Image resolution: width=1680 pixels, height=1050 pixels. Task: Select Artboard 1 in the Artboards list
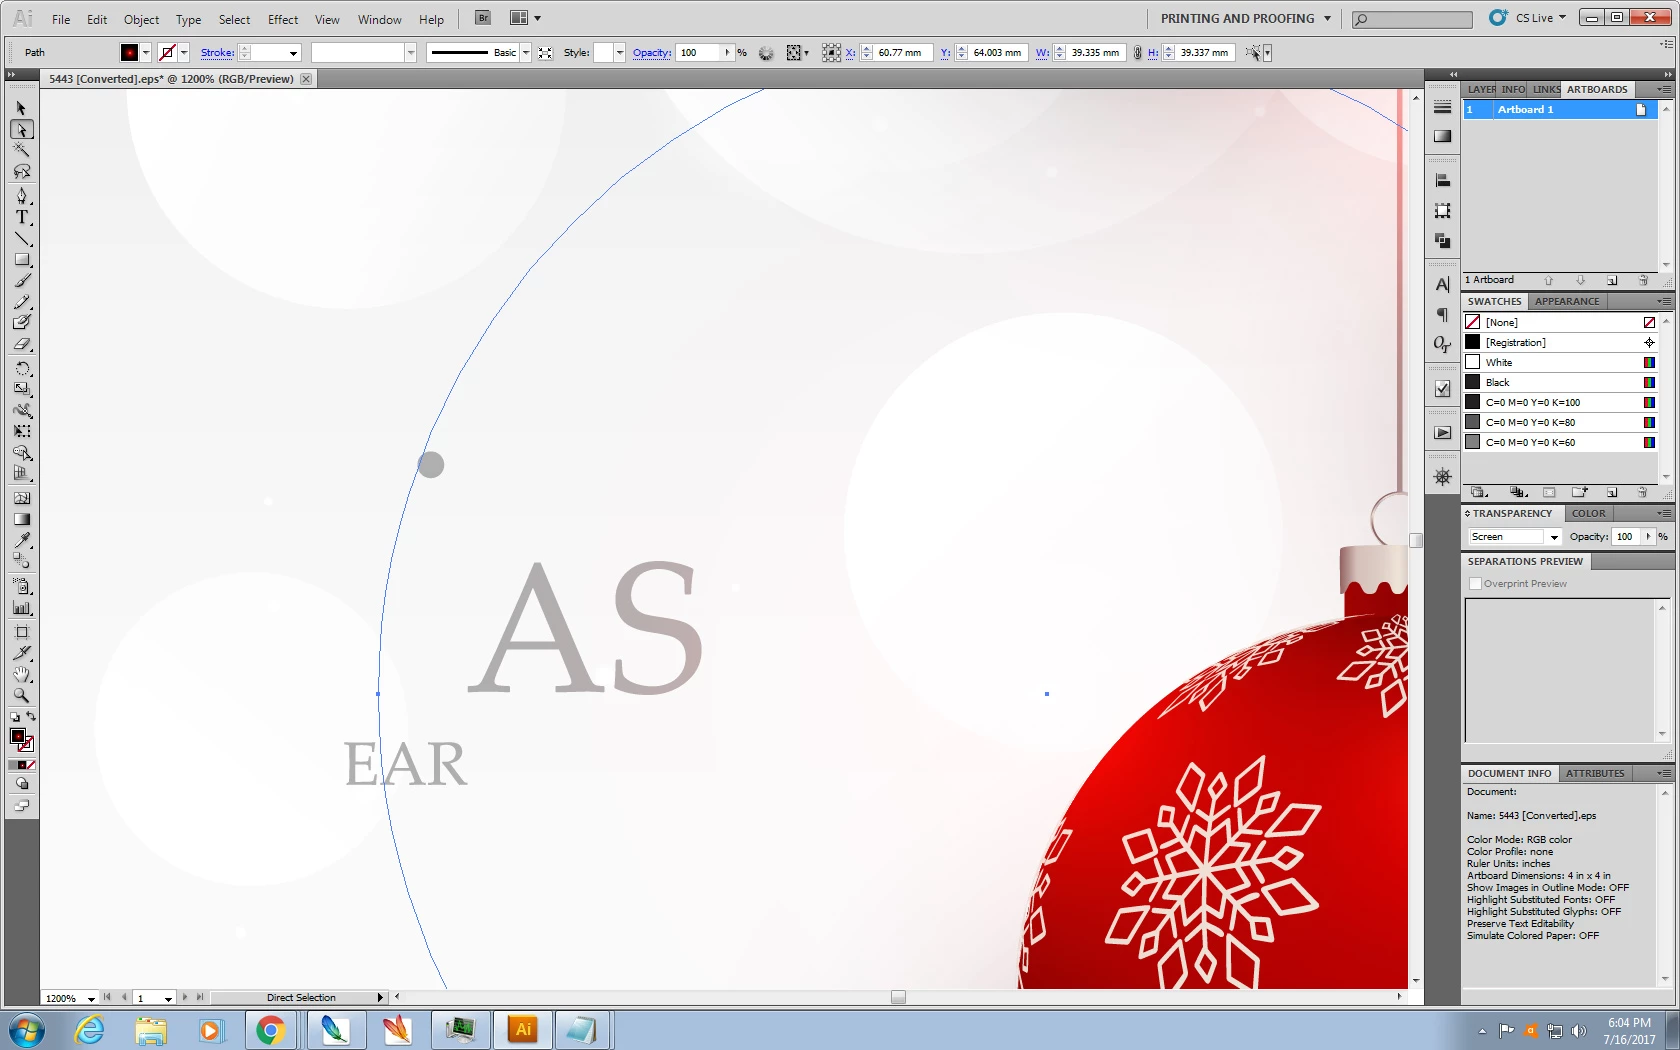pos(1560,109)
